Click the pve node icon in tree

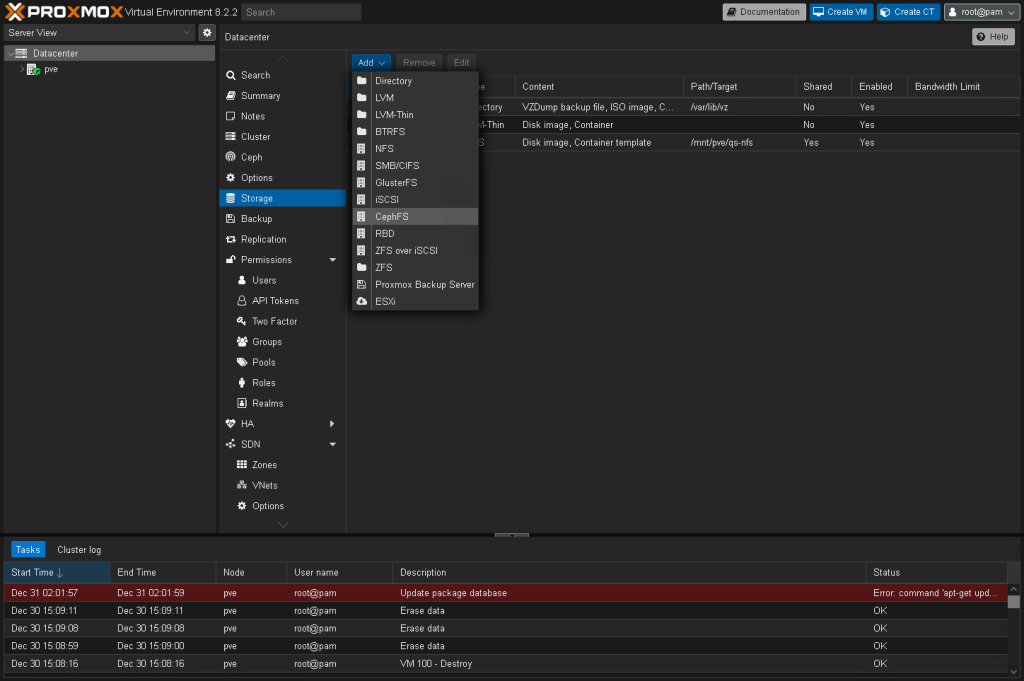(x=34, y=70)
